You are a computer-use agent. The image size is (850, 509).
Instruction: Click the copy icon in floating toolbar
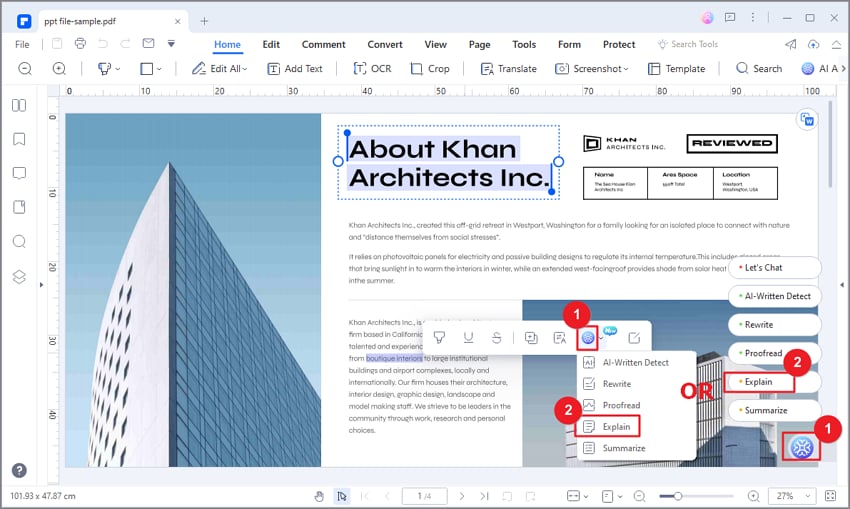[x=531, y=338]
